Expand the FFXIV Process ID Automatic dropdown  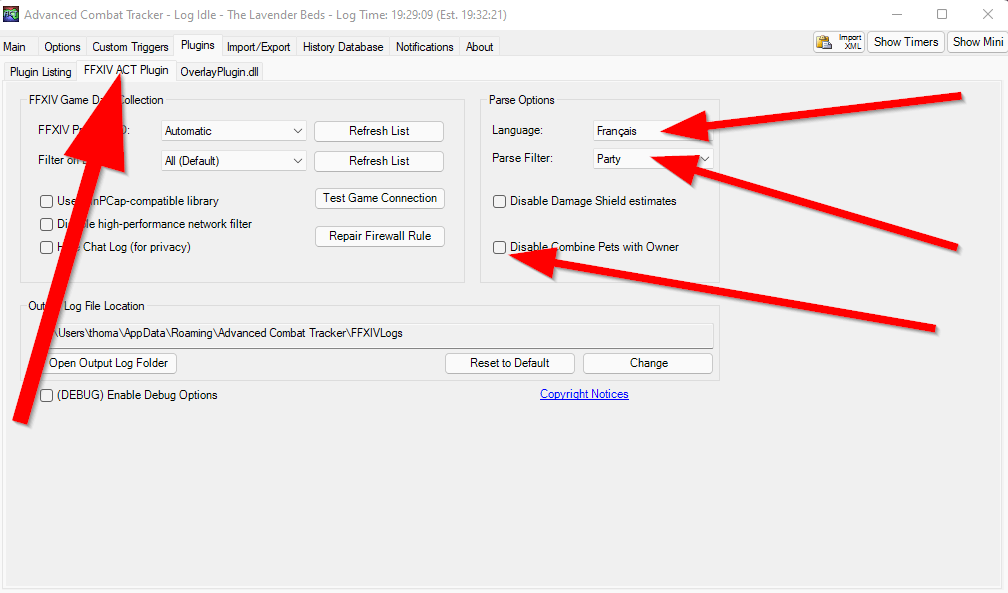click(x=233, y=131)
